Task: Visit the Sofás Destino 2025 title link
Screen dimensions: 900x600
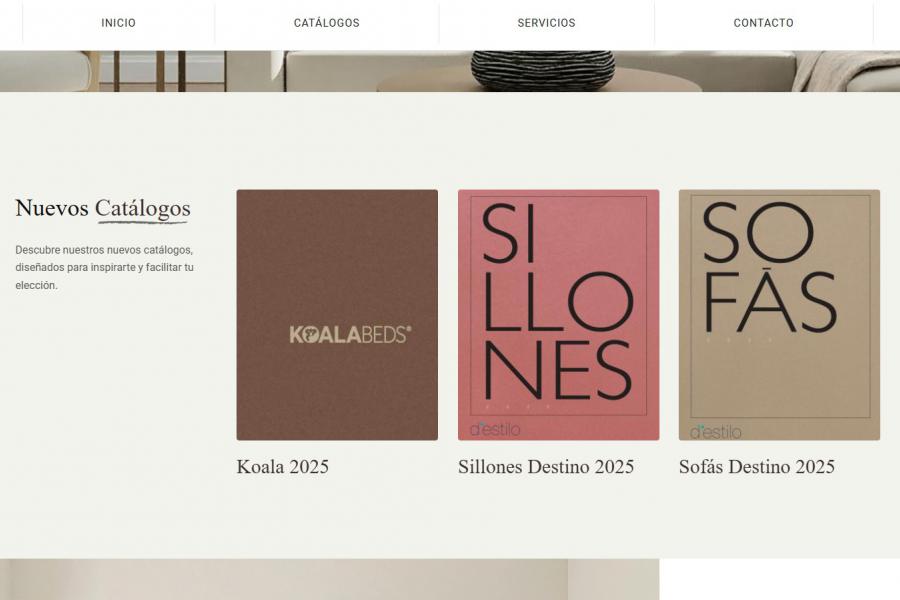Action: coord(756,467)
